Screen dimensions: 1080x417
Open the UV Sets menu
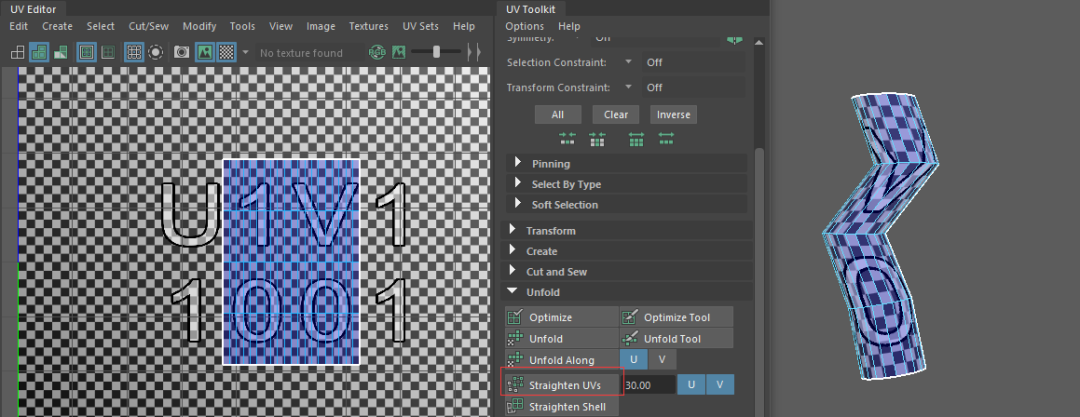click(x=420, y=26)
